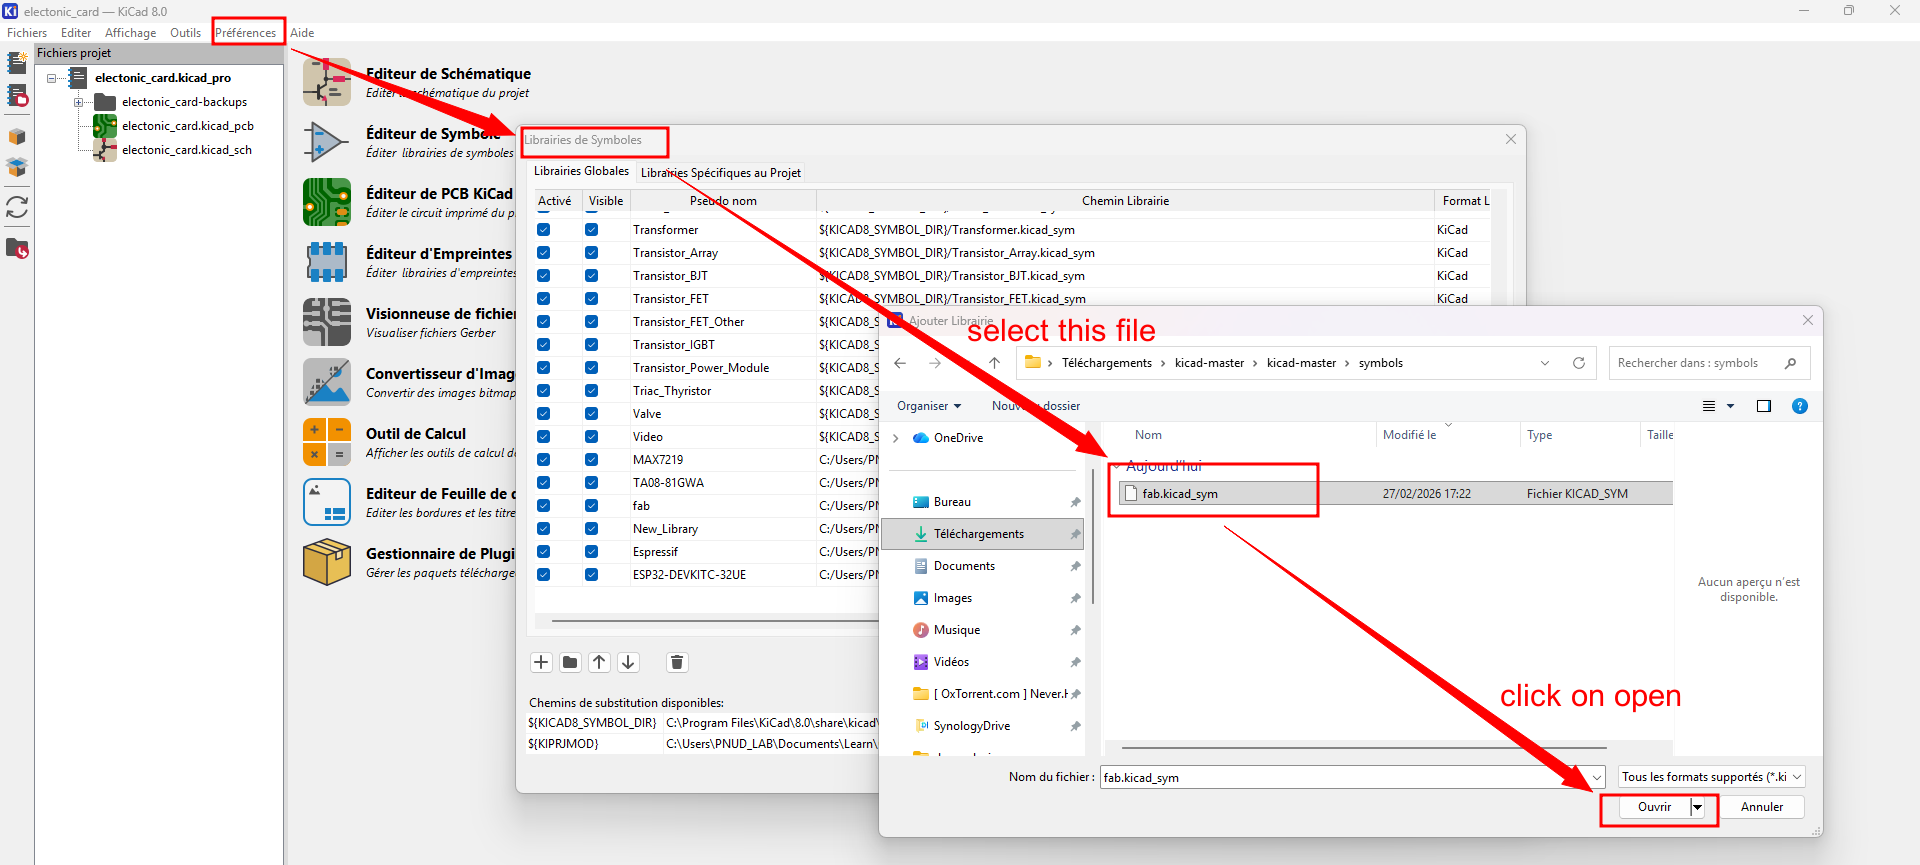The width and height of the screenshot is (1920, 865).
Task: Launch the PCB KiCad editor icon
Action: (x=327, y=202)
